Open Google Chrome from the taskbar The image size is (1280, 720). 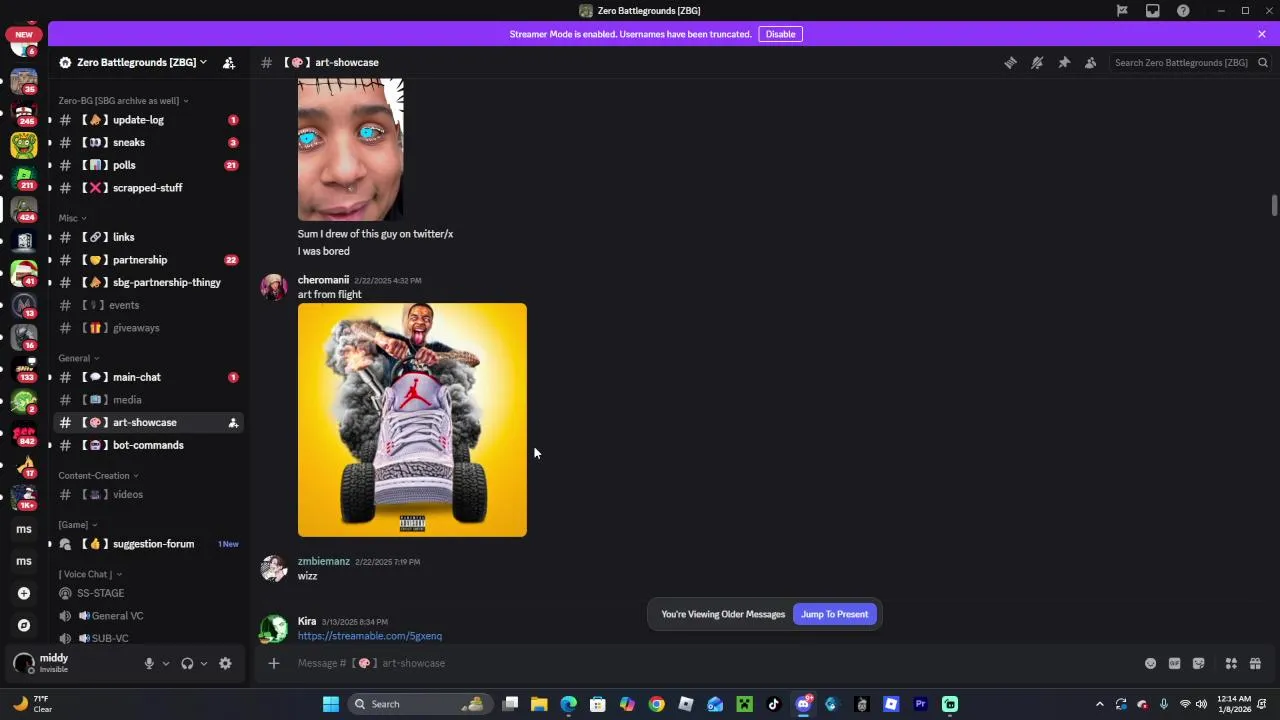click(x=656, y=704)
